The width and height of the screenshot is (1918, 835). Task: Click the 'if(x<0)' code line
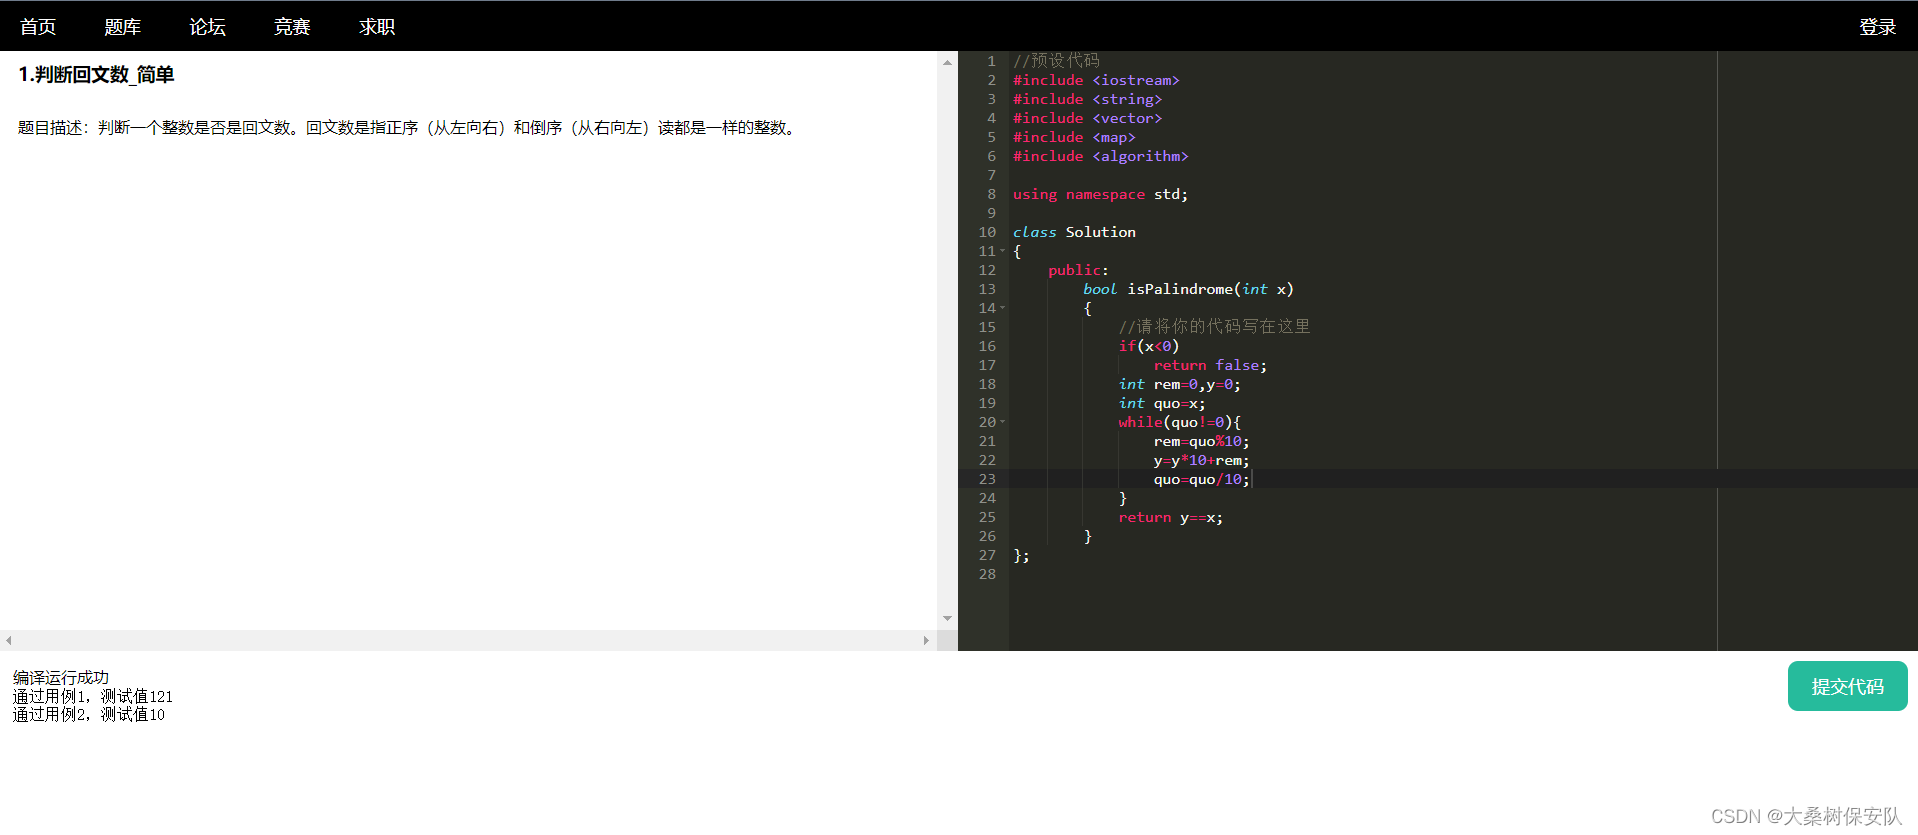(1149, 346)
